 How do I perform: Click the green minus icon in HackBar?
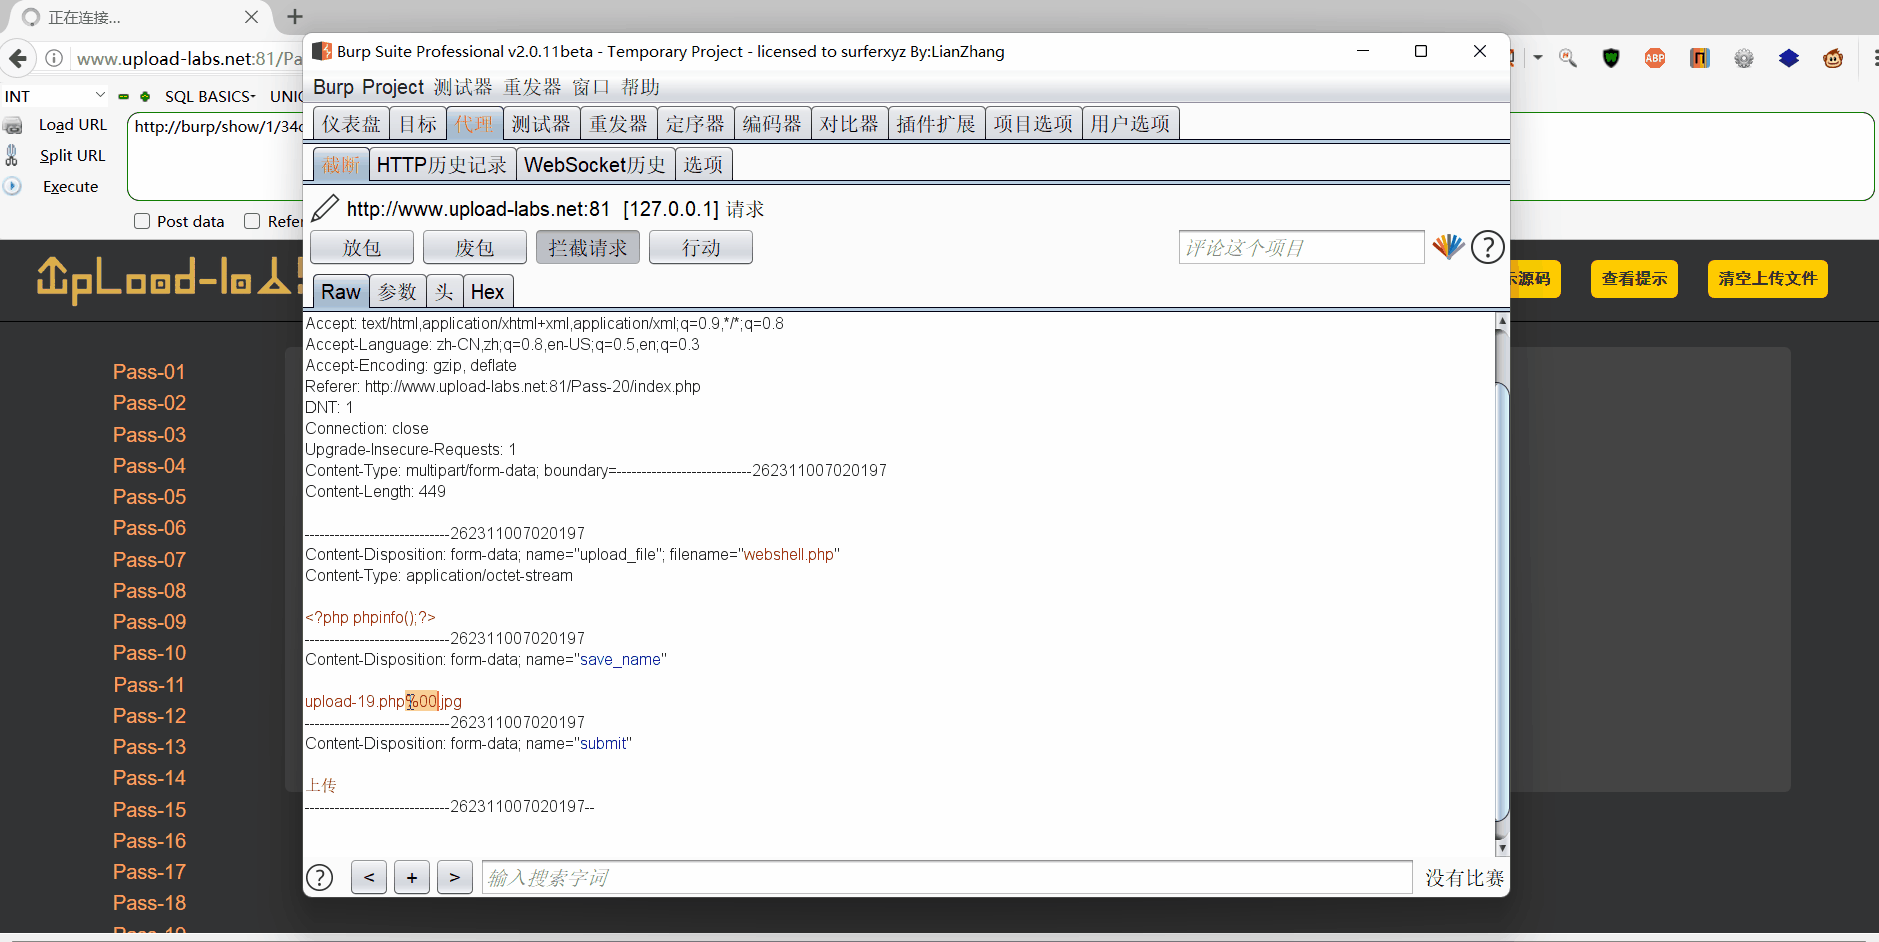(x=124, y=97)
